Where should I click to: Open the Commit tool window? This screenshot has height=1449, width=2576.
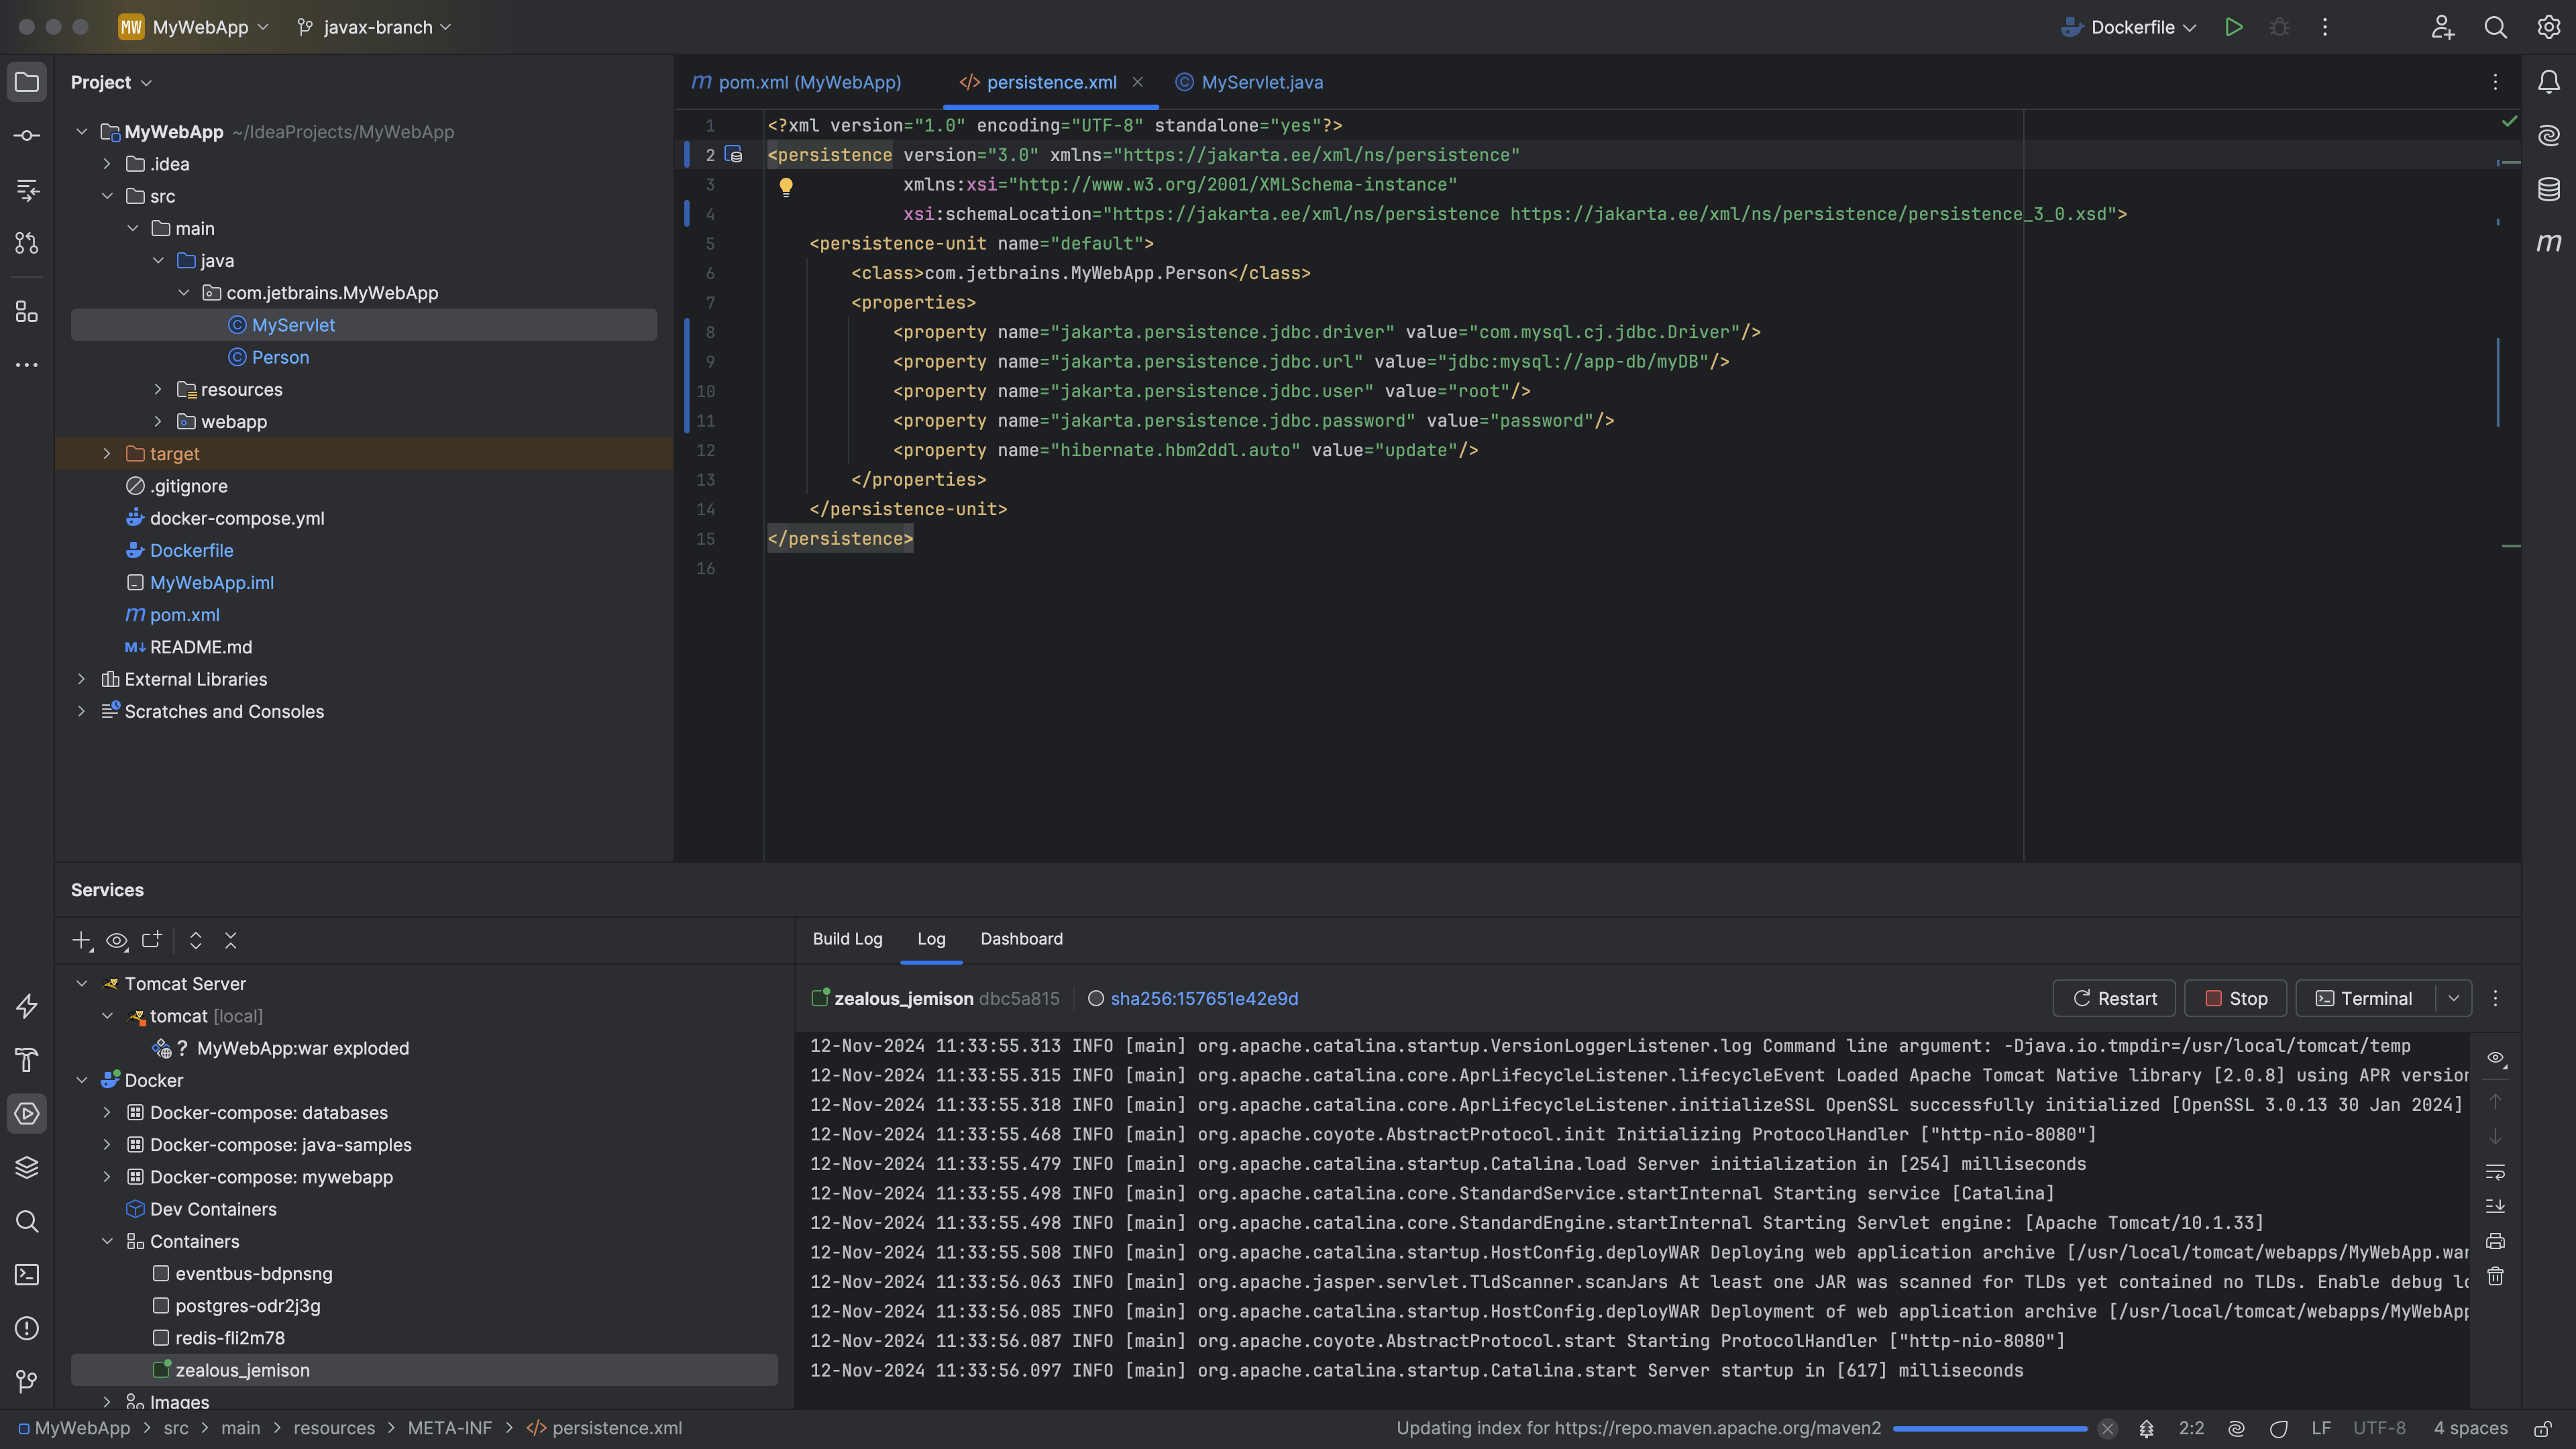pos(26,135)
